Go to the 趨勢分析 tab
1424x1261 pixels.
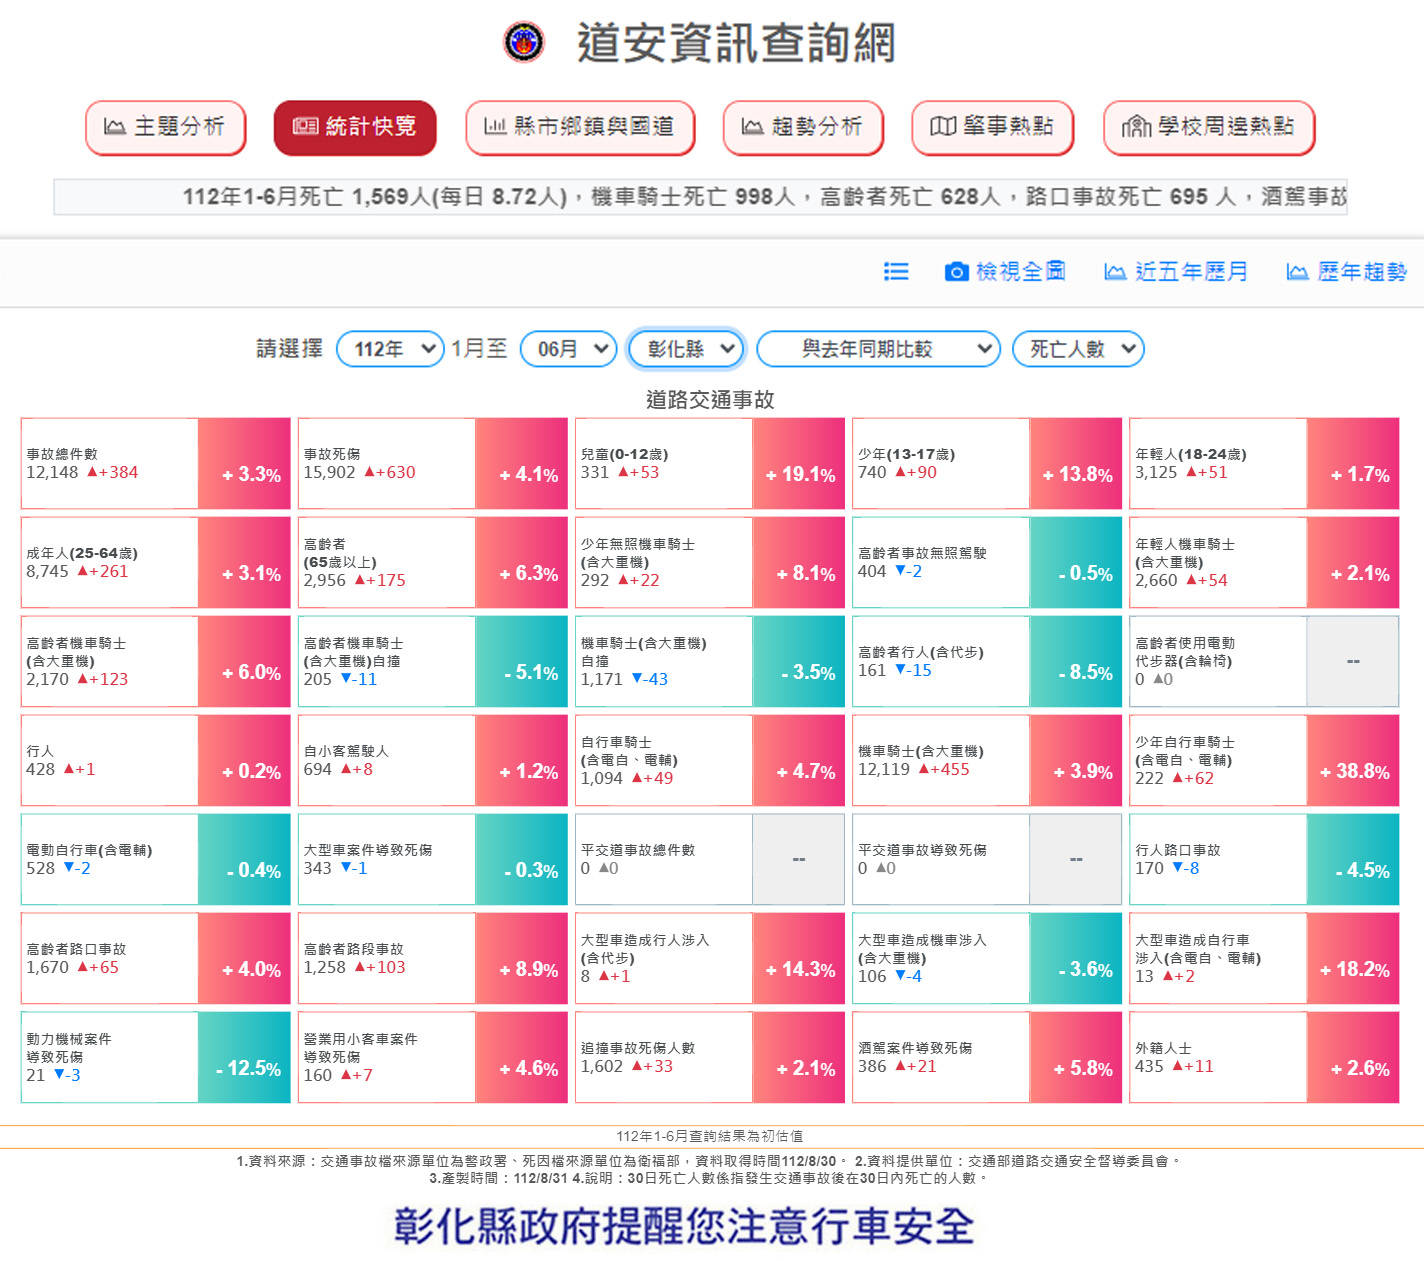point(803,127)
